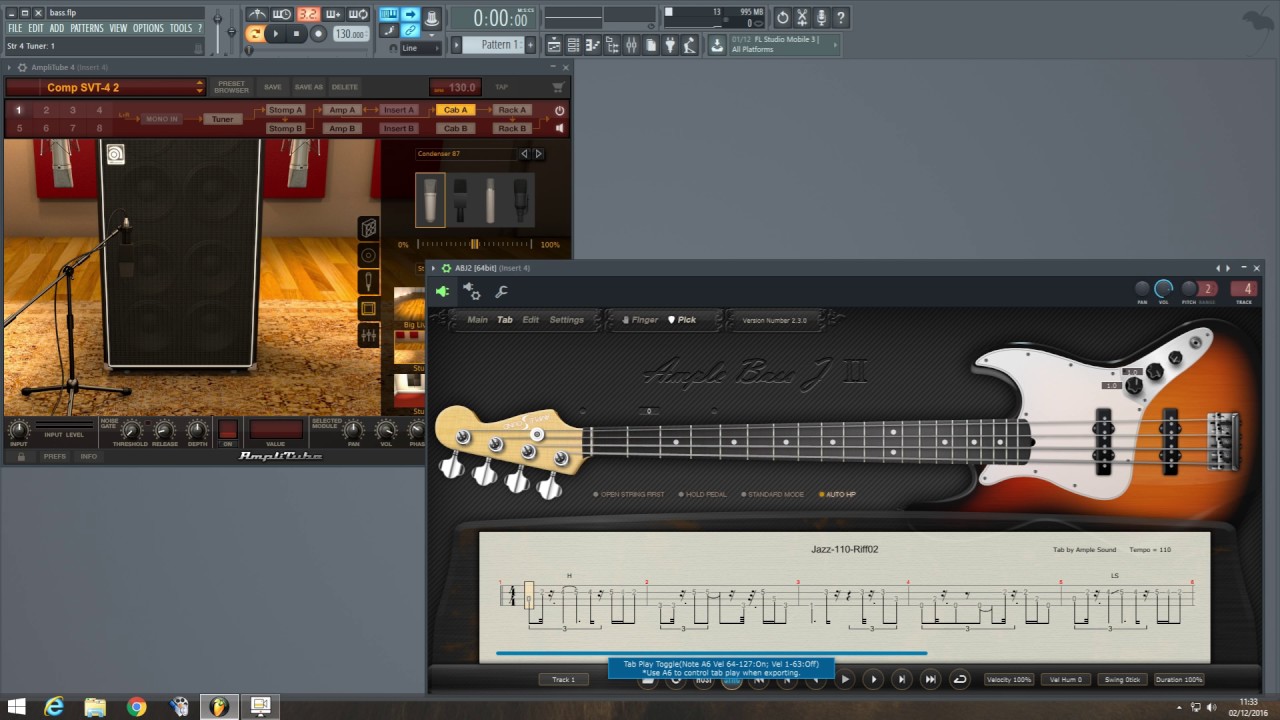Click the FL Studio record button
Screen dimensions: 1280x720
pos(319,34)
